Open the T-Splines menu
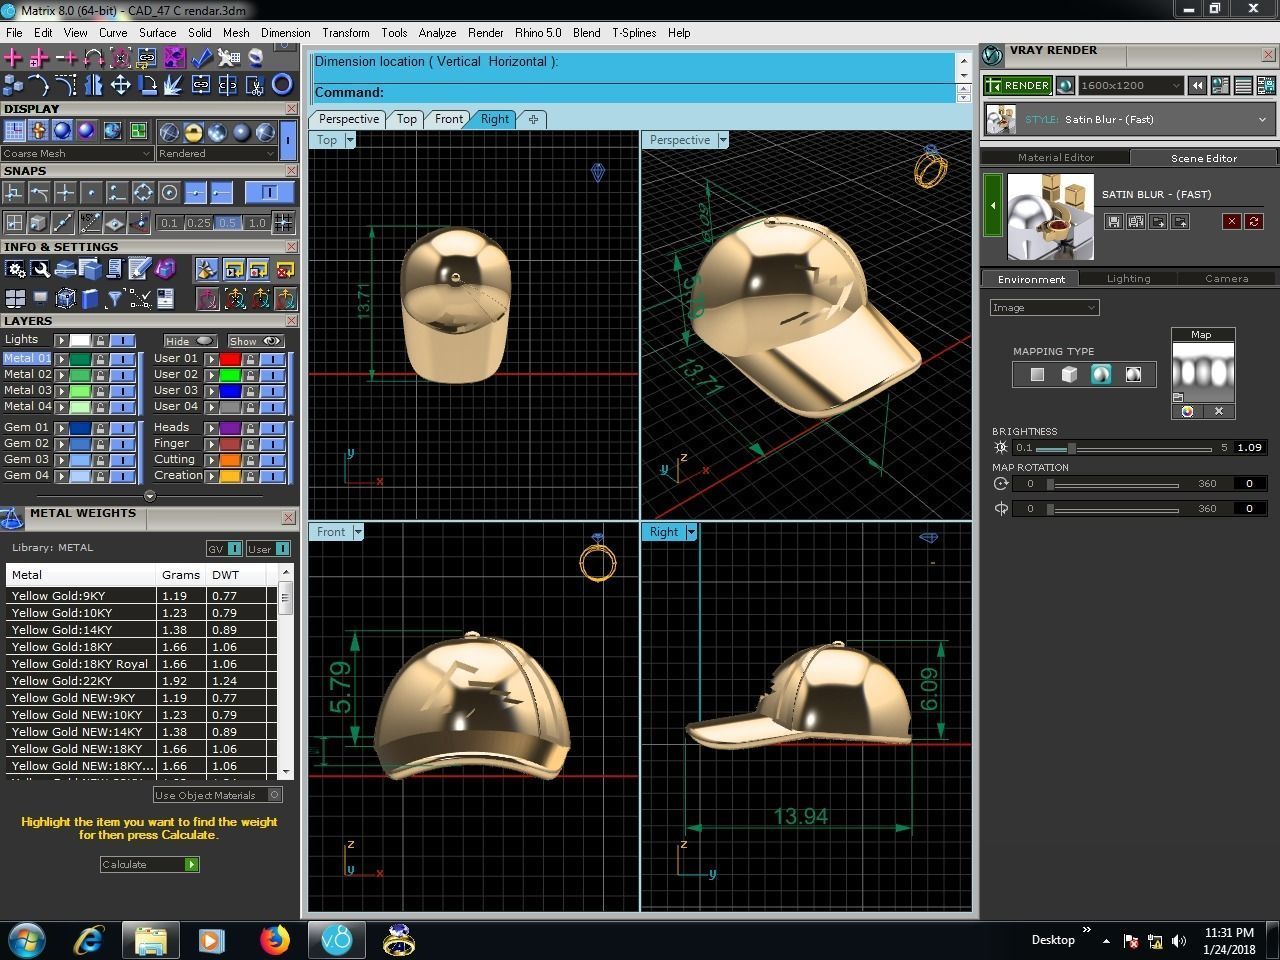The width and height of the screenshot is (1280, 960). (x=634, y=33)
